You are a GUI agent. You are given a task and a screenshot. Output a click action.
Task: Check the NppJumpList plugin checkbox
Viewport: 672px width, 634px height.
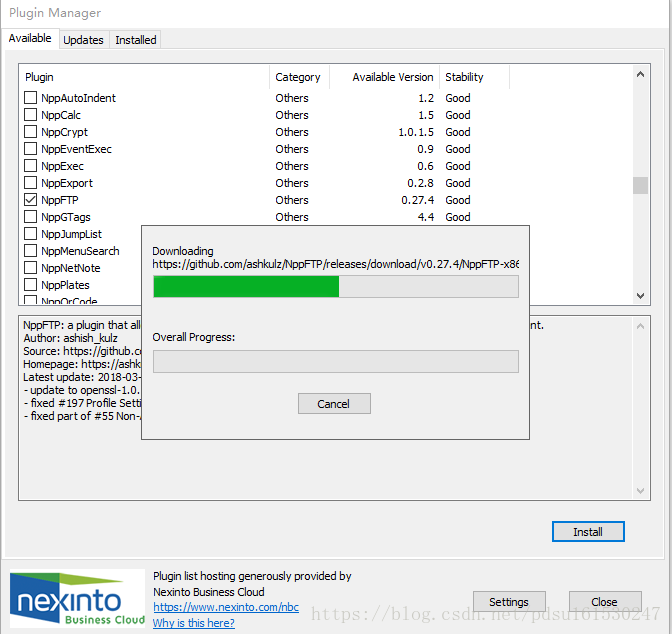pyautogui.click(x=30, y=234)
